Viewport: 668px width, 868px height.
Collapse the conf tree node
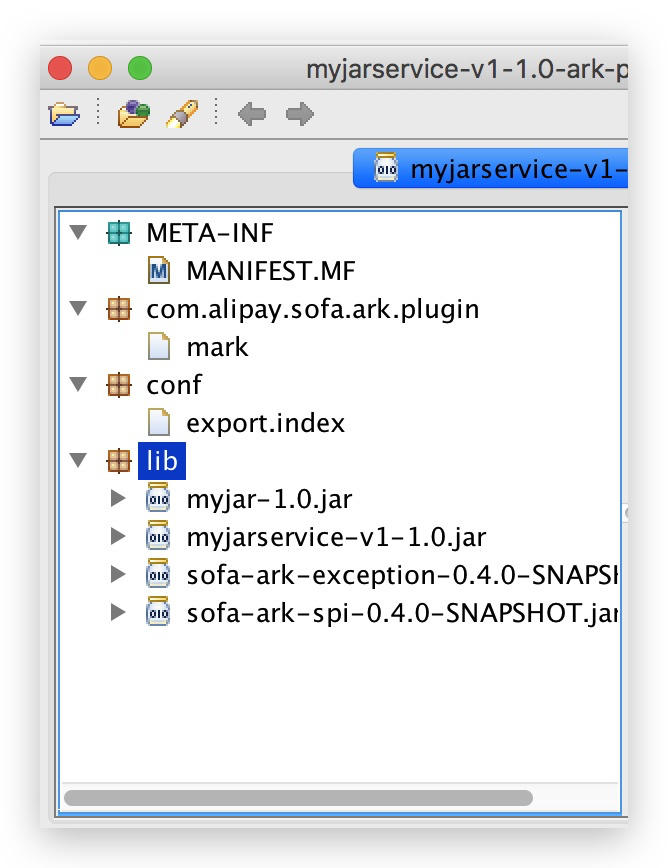tap(79, 384)
